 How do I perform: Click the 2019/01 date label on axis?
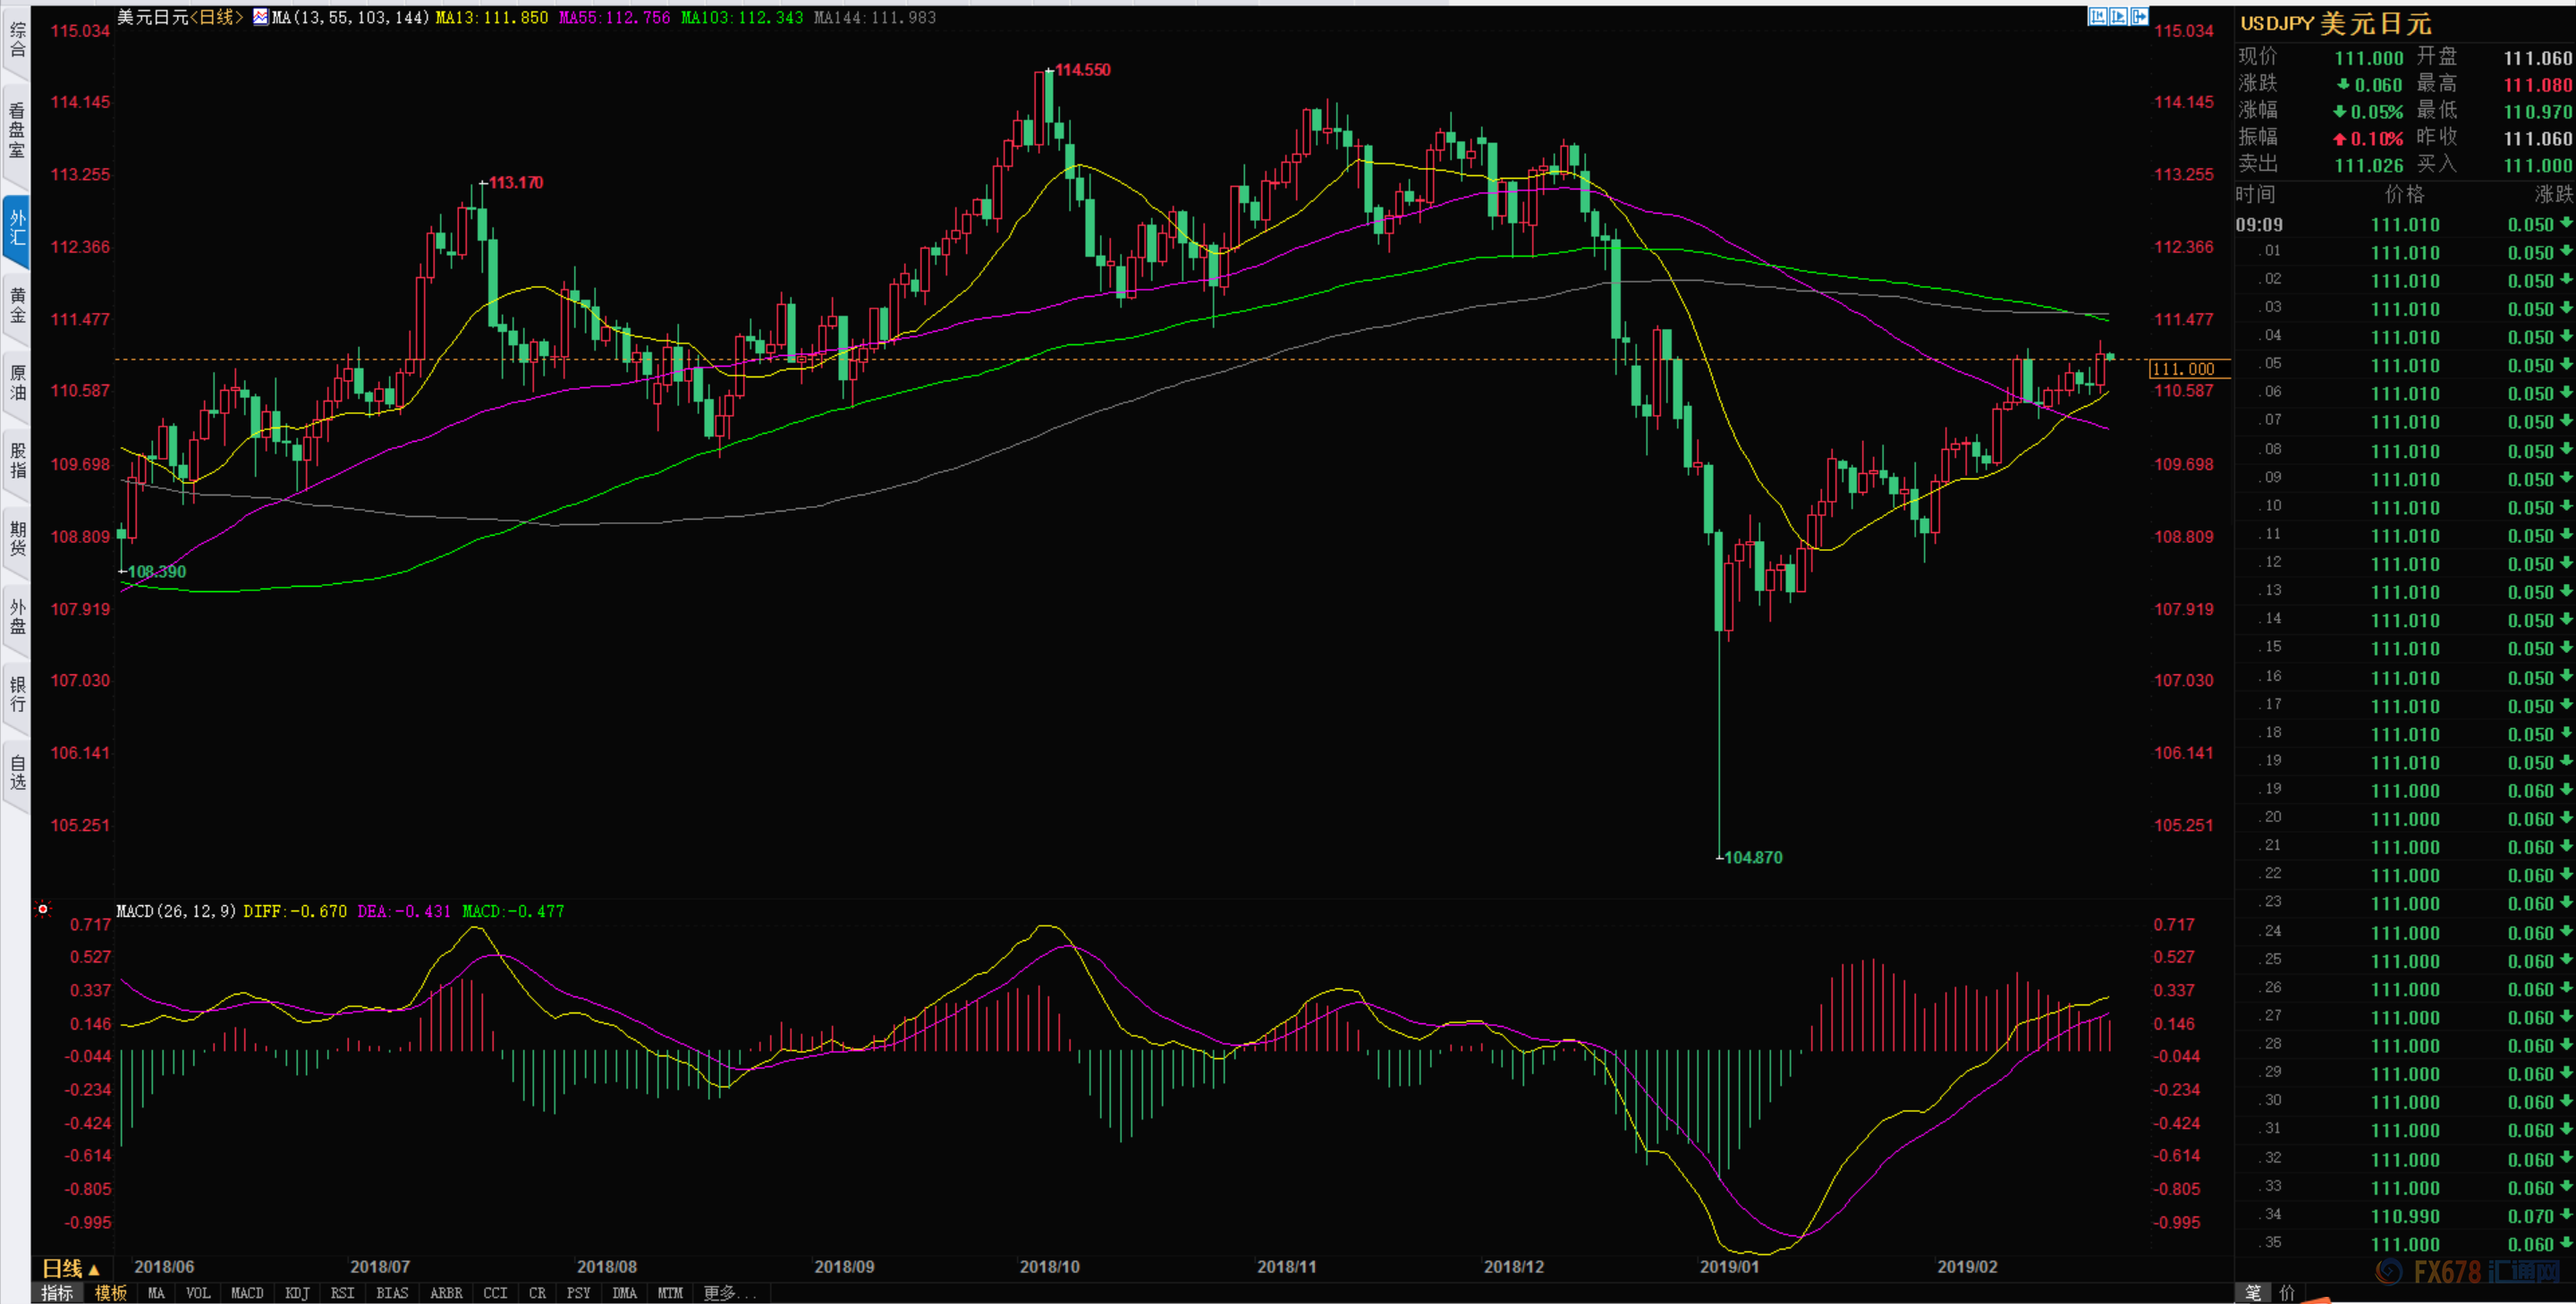tap(1729, 1266)
